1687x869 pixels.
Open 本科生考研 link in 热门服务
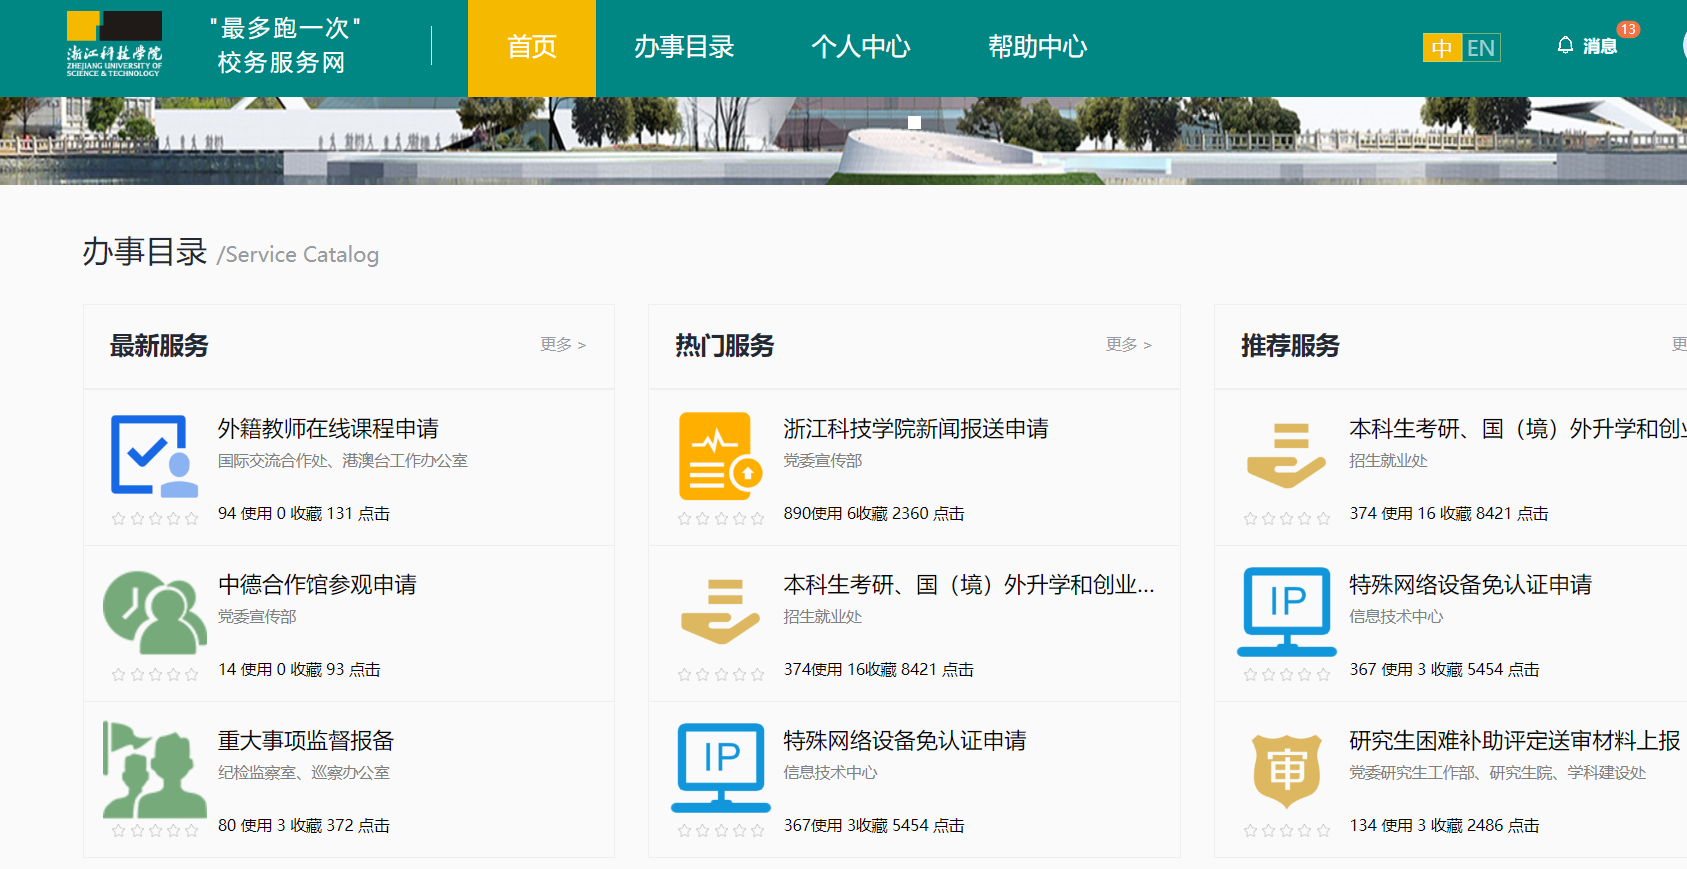(969, 585)
